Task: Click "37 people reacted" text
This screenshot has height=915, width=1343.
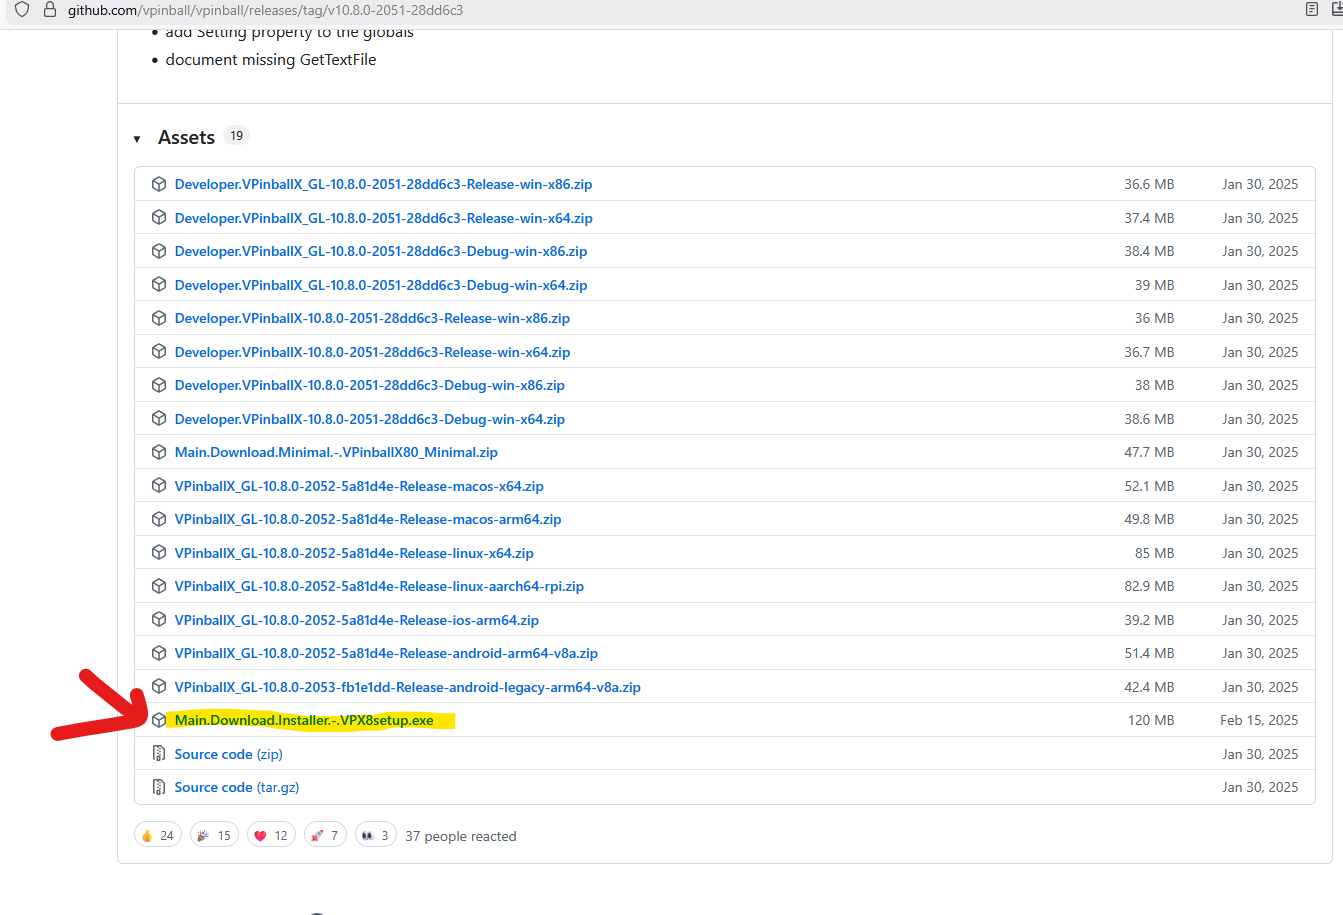Action: (461, 836)
